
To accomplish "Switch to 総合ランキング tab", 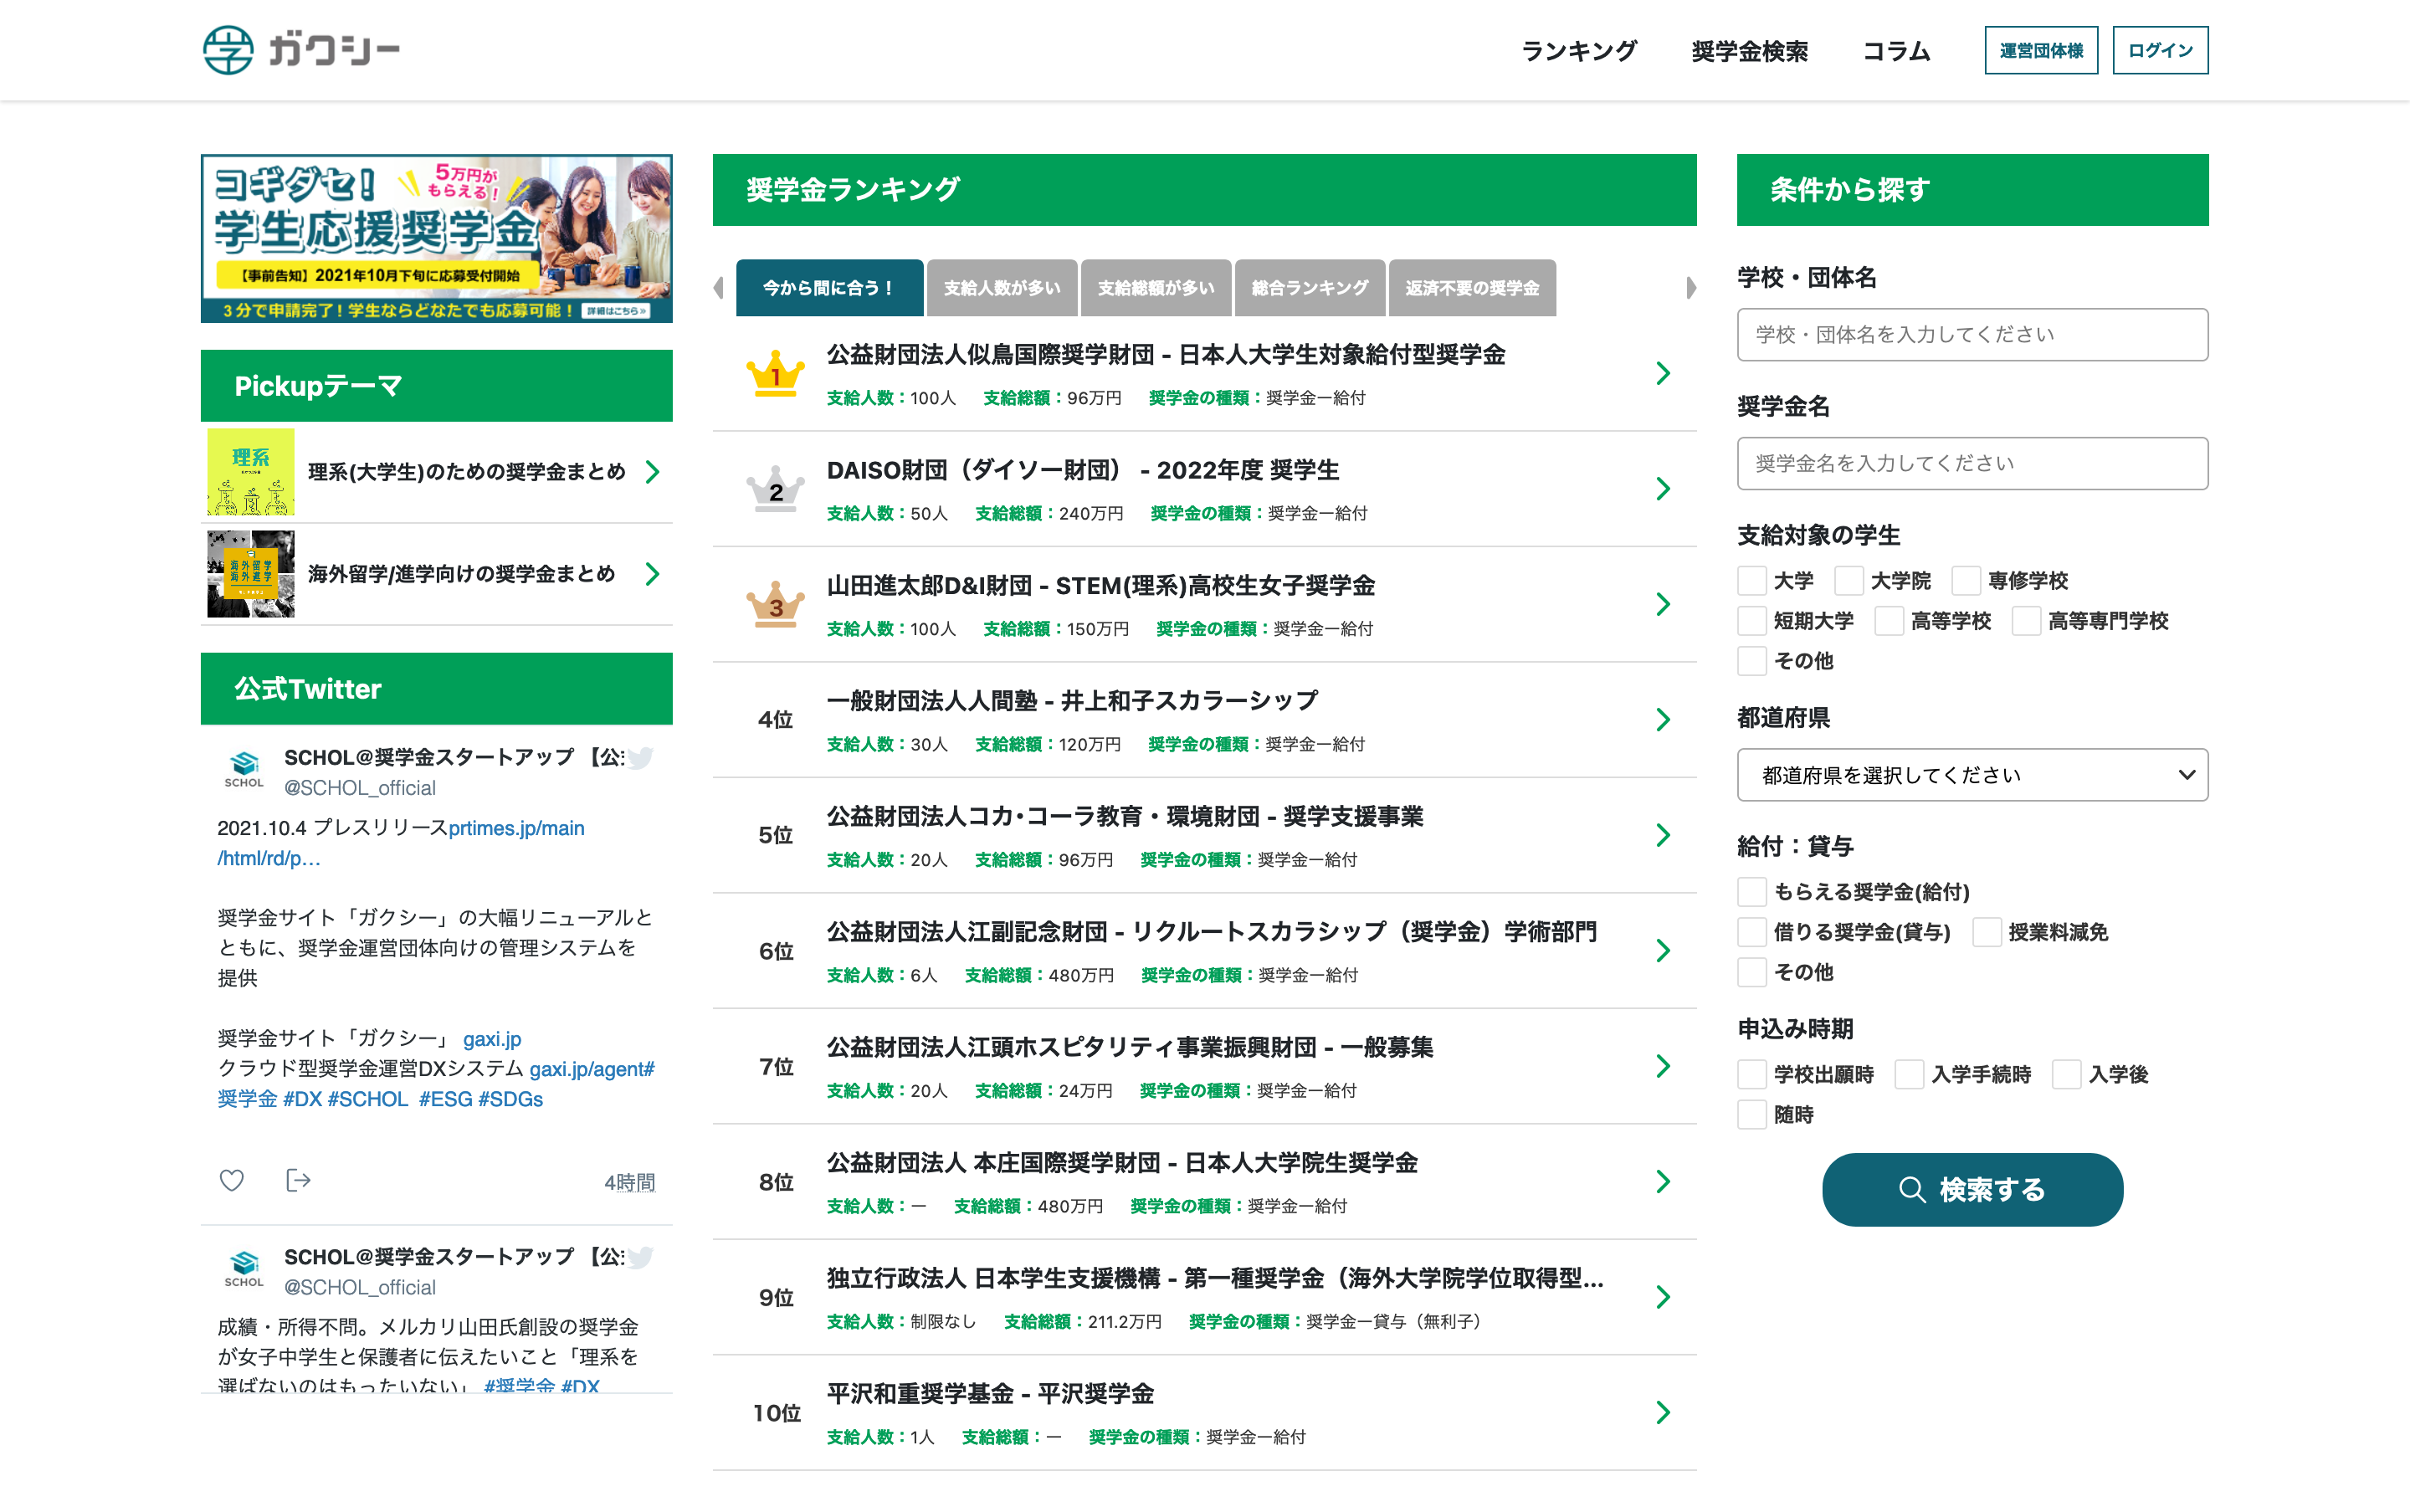I will coord(1310,288).
